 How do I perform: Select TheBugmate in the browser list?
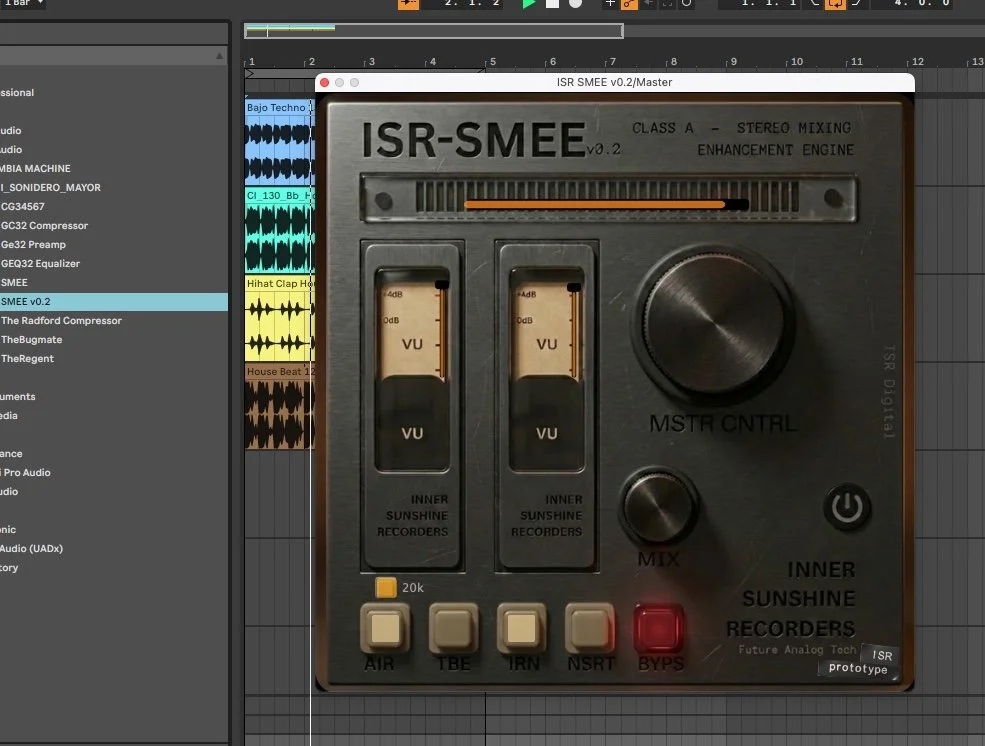(114, 340)
